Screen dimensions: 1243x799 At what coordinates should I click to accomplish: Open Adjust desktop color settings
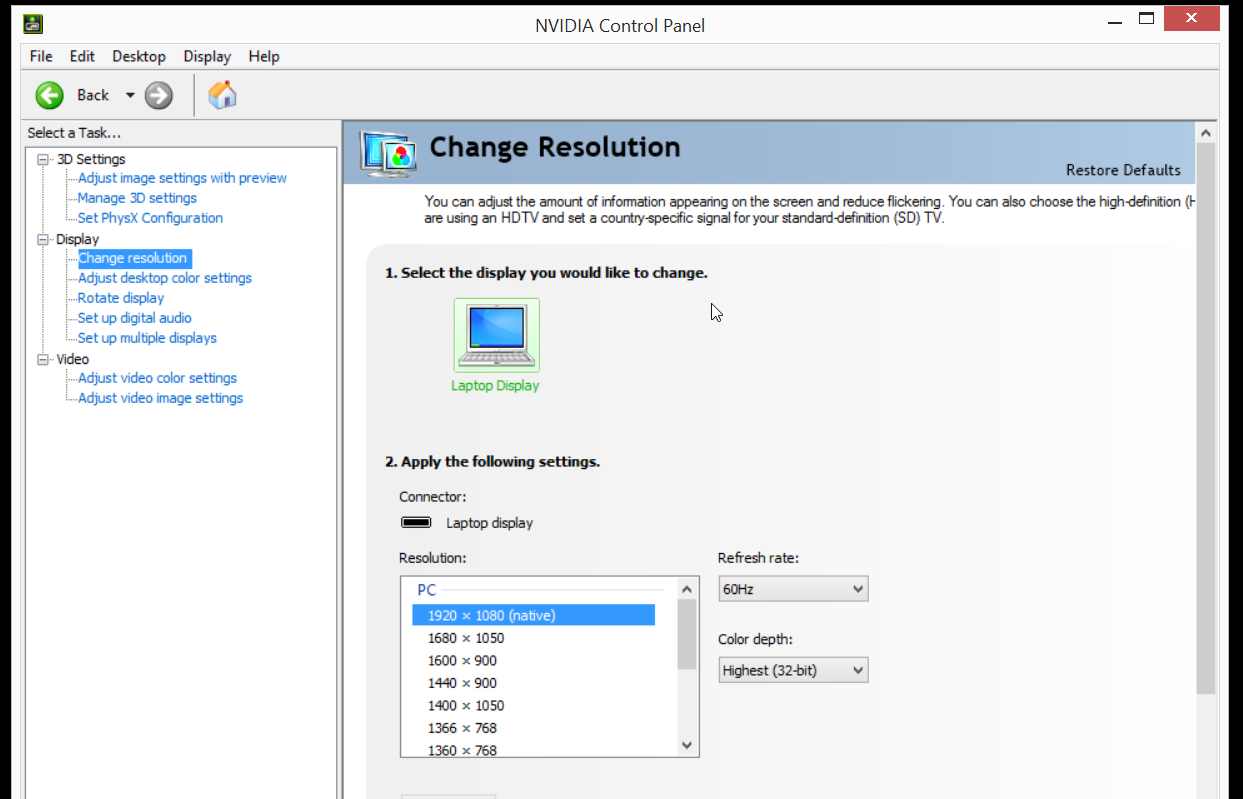[x=165, y=278]
